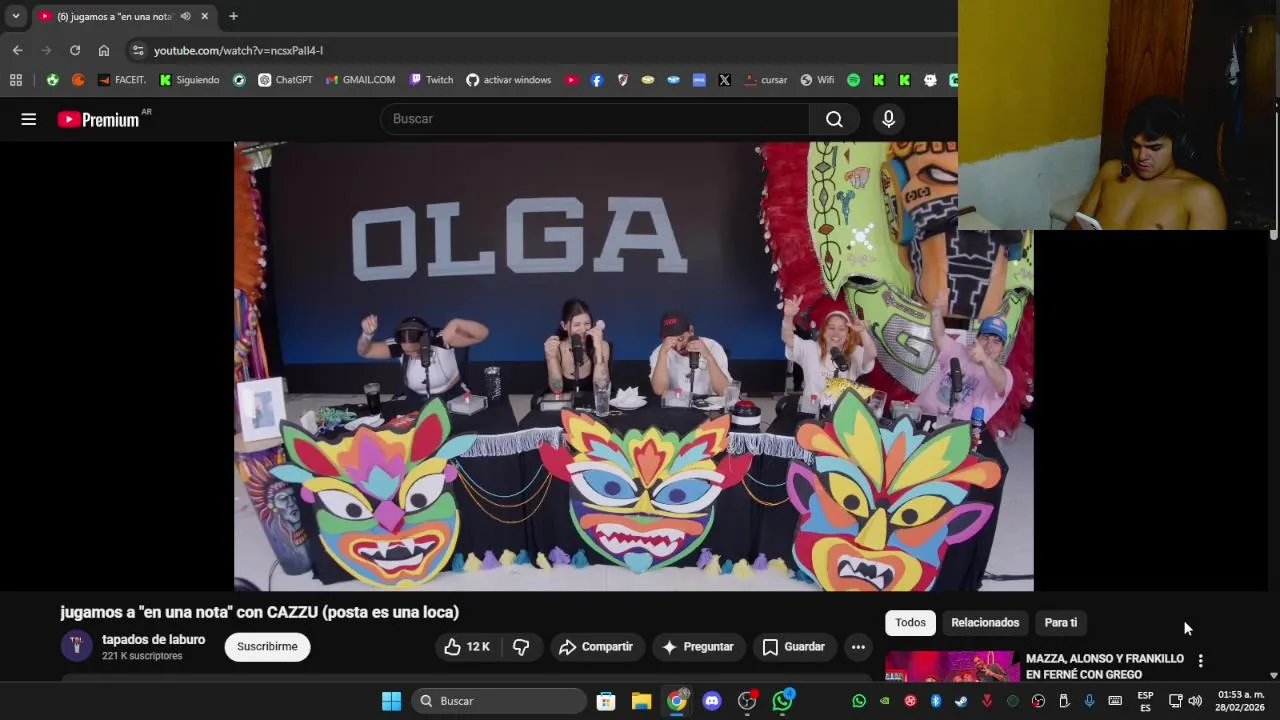Open the Spotify icon bookmark
Viewport: 1280px width, 720px height.
[853, 80]
